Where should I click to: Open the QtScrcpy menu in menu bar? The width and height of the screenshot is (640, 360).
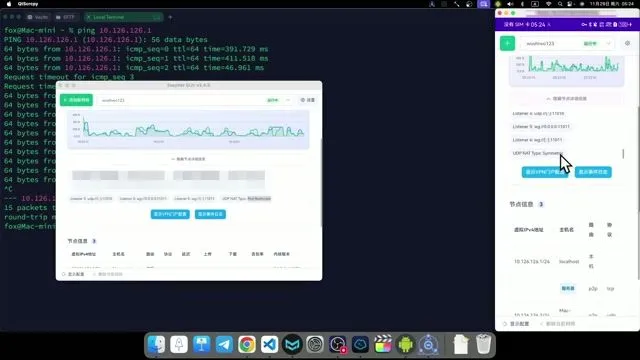[x=28, y=4]
